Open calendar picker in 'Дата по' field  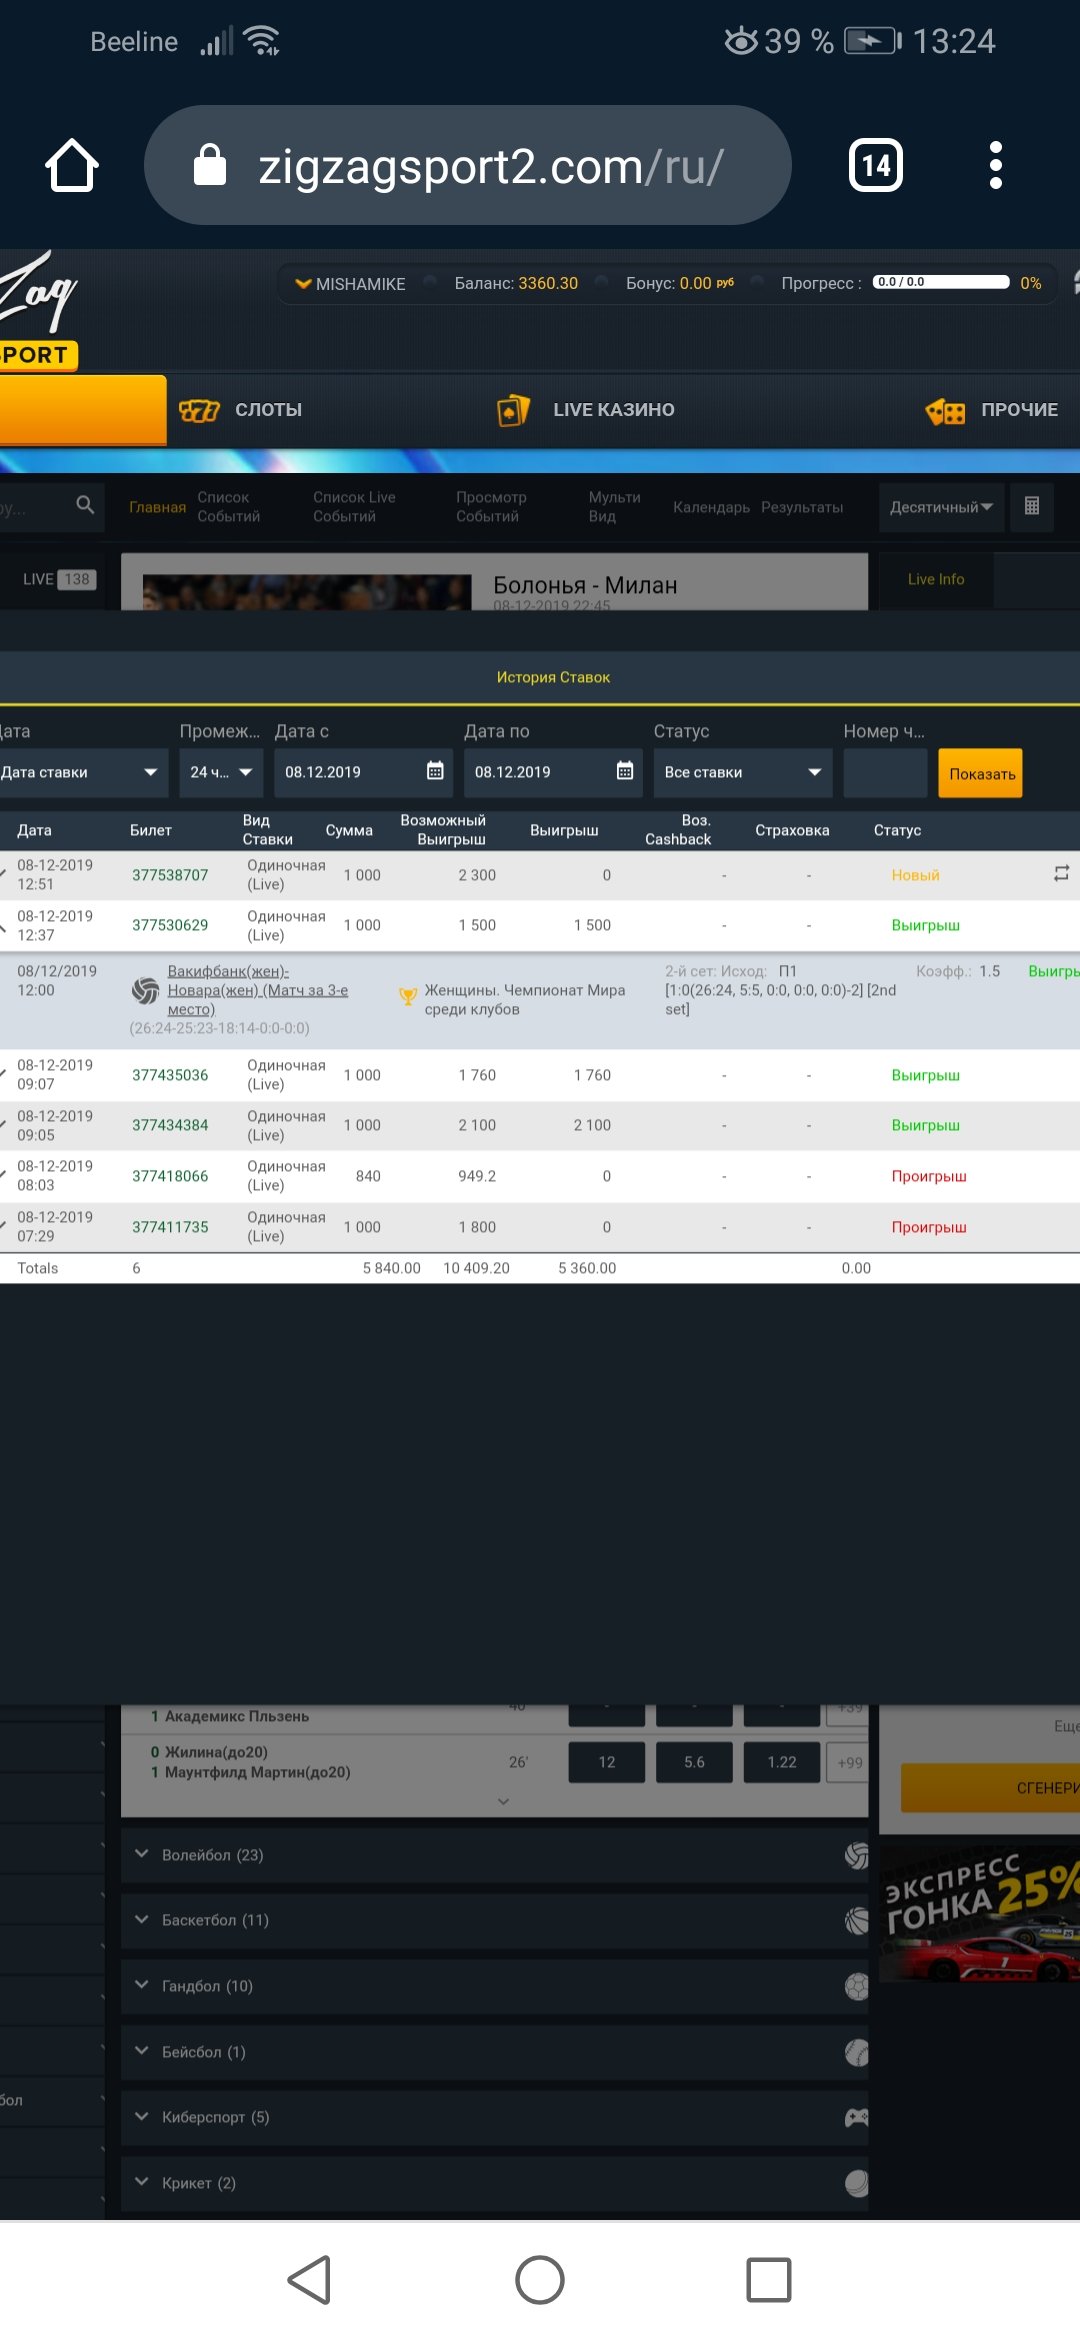pyautogui.click(x=625, y=771)
